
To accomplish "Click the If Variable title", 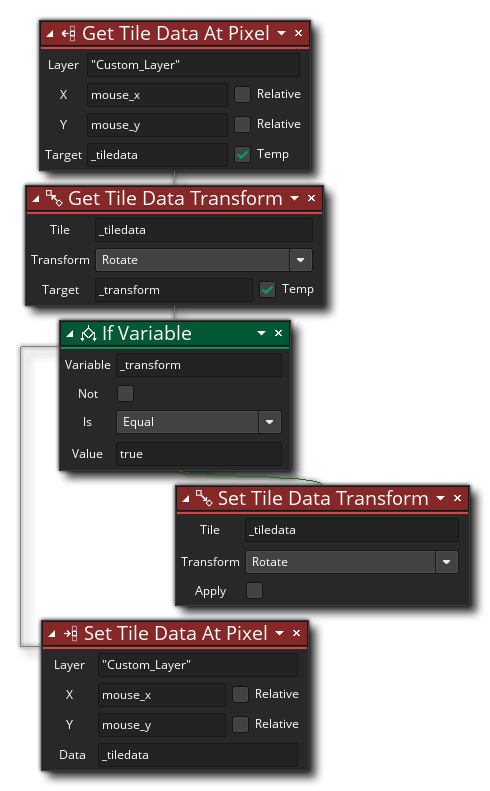I will (x=147, y=333).
